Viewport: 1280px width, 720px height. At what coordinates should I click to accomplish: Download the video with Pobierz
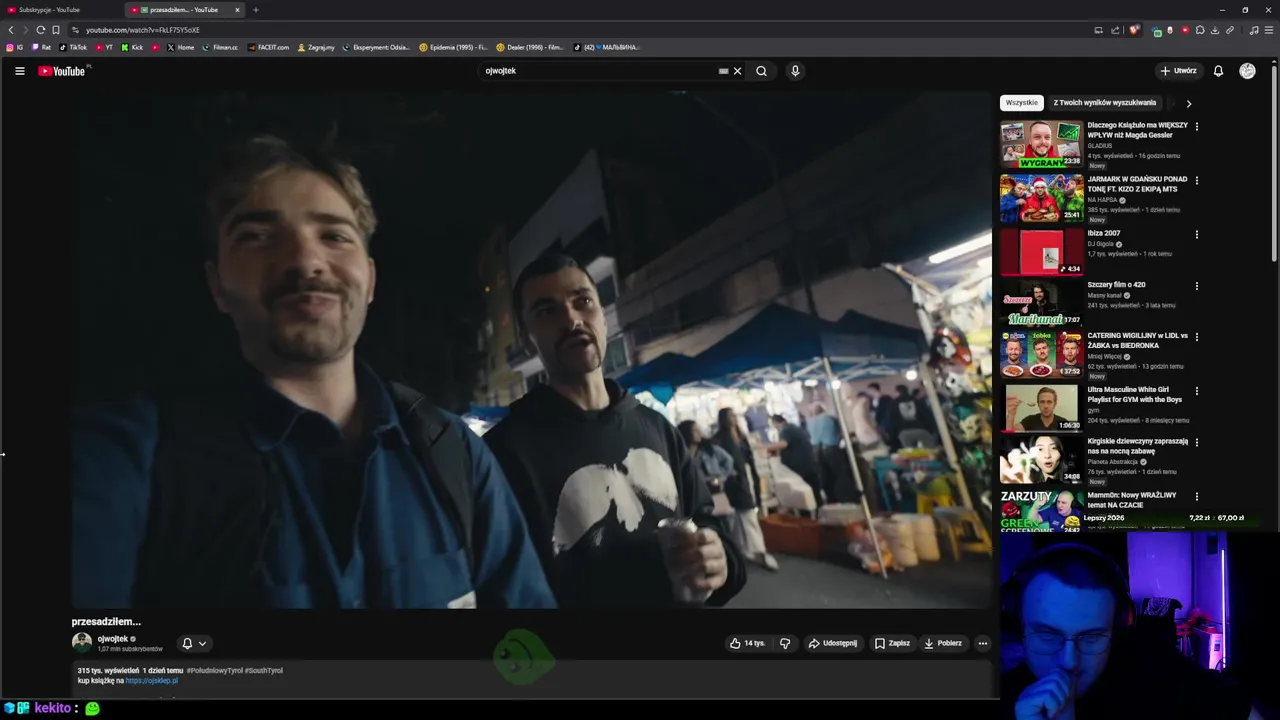[942, 643]
